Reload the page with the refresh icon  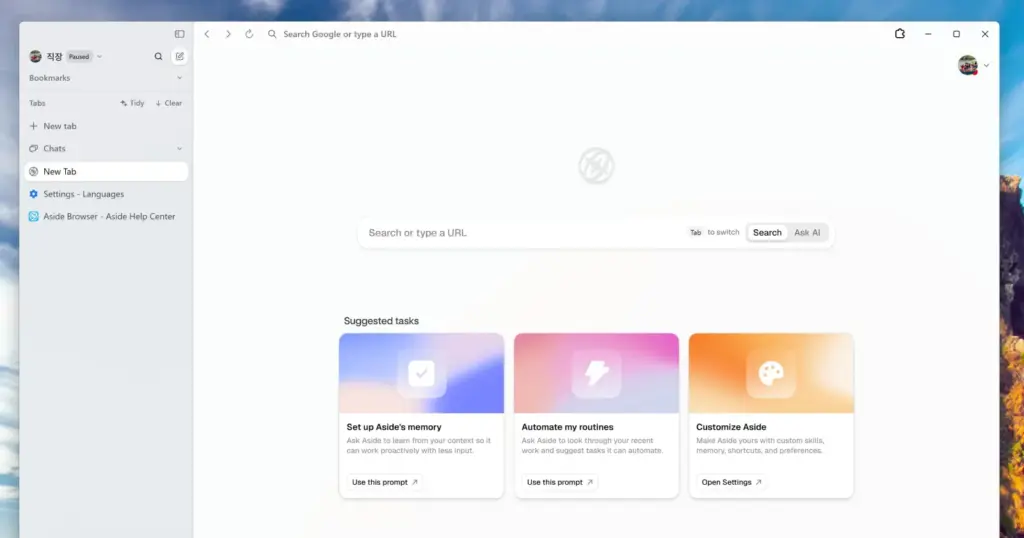(249, 34)
